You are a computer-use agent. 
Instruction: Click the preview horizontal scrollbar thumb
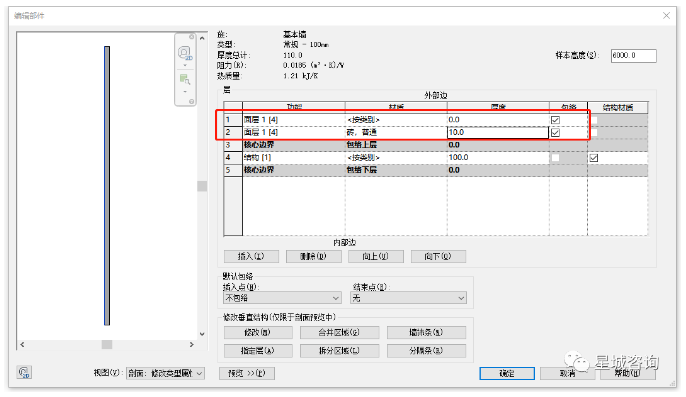tap(107, 345)
